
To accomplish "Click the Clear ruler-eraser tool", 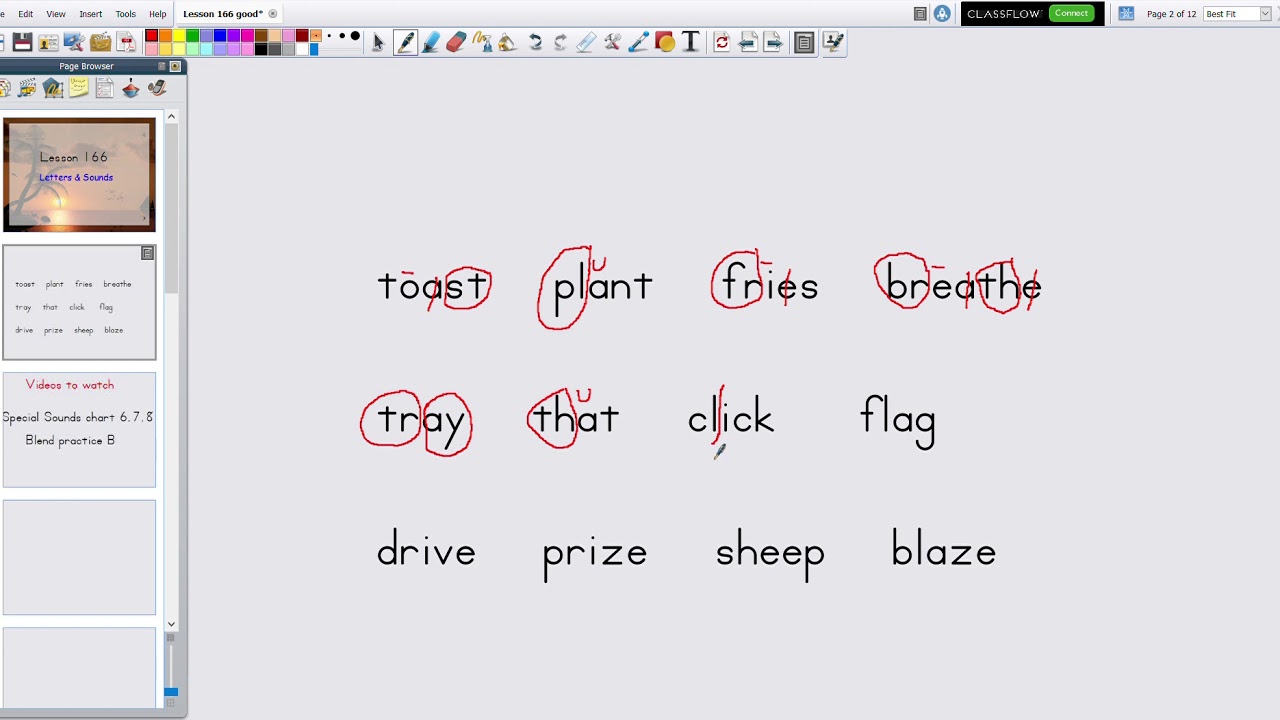I will click(x=586, y=42).
